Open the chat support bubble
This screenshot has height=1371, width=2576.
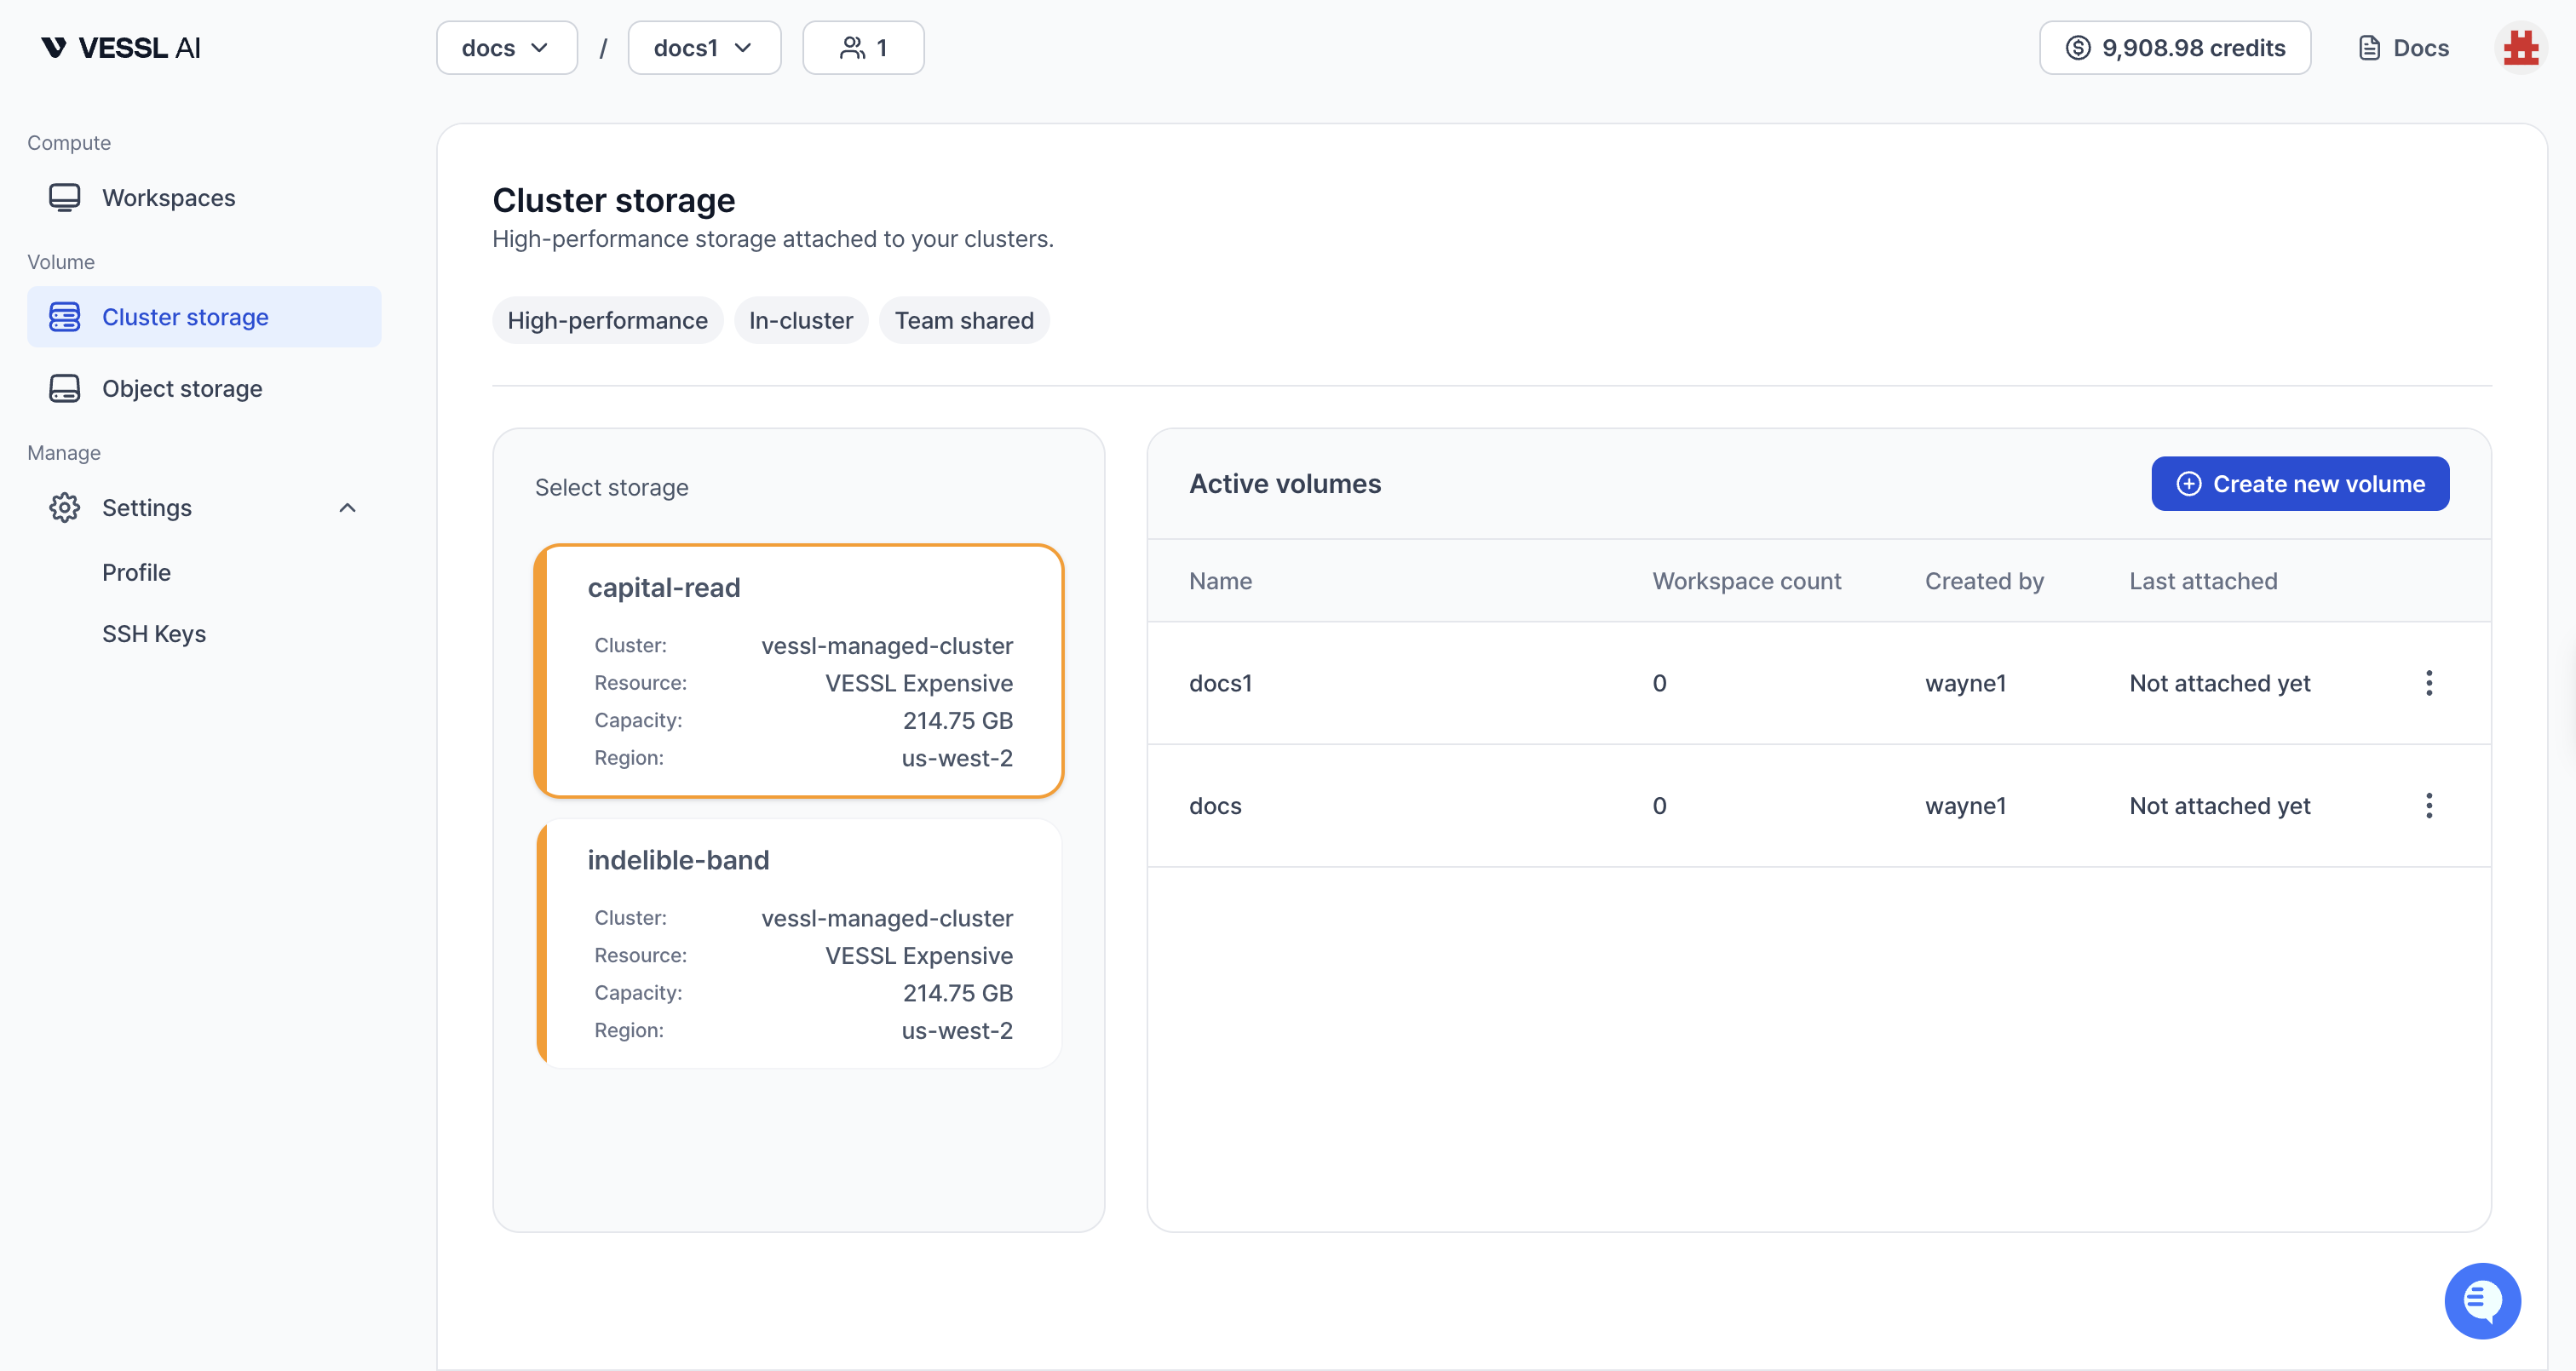pyautogui.click(x=2483, y=1300)
